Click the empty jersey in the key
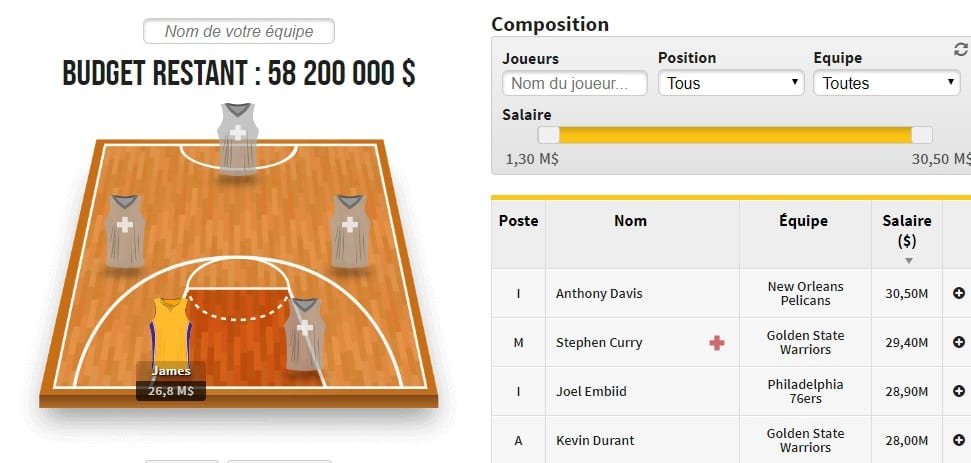The height and width of the screenshot is (463, 971). 305,332
